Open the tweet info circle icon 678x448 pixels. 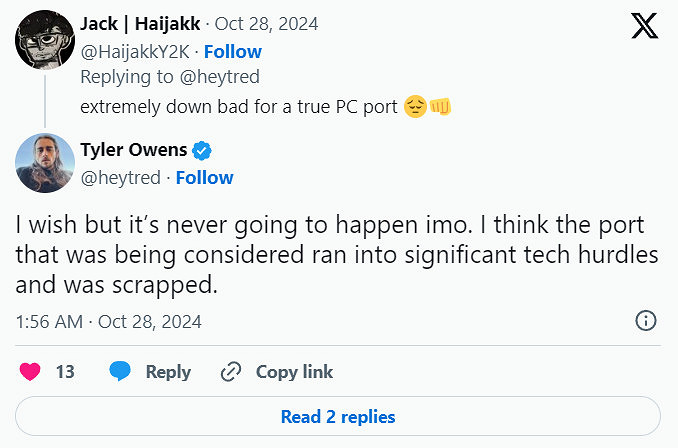(646, 321)
